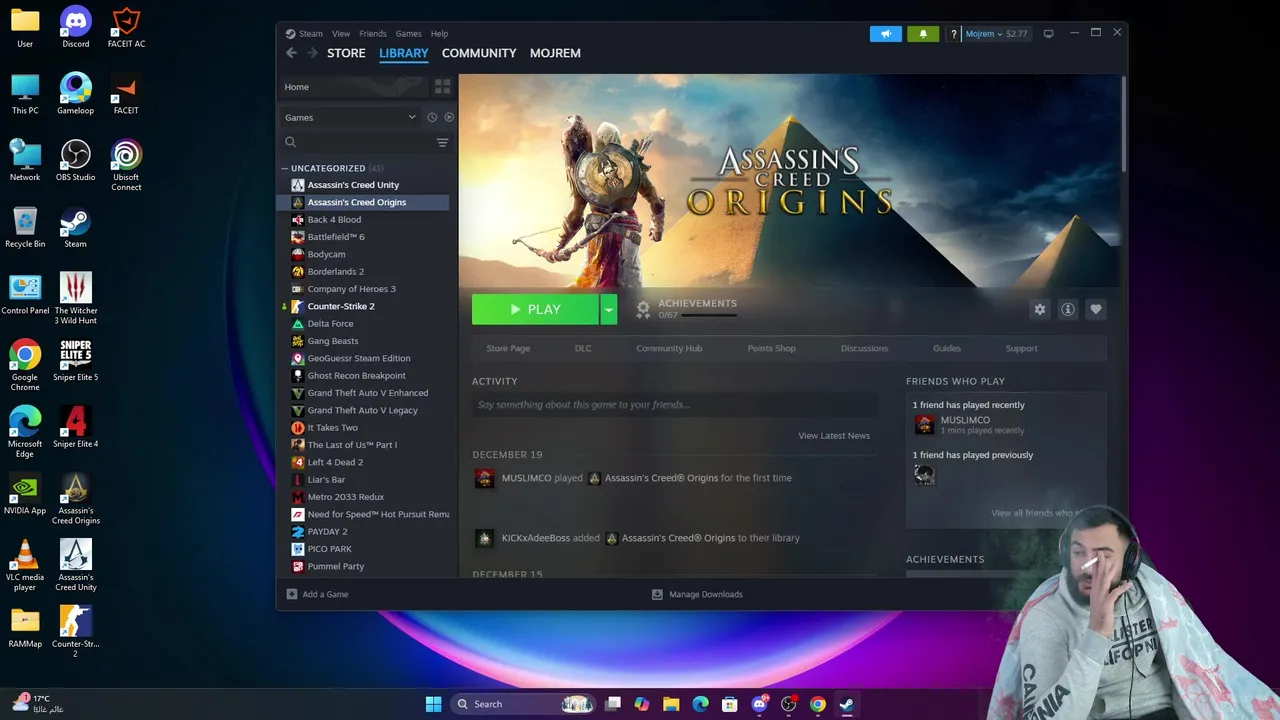Select VLC media player desktop icon
This screenshot has width=1280, height=720.
25,565
